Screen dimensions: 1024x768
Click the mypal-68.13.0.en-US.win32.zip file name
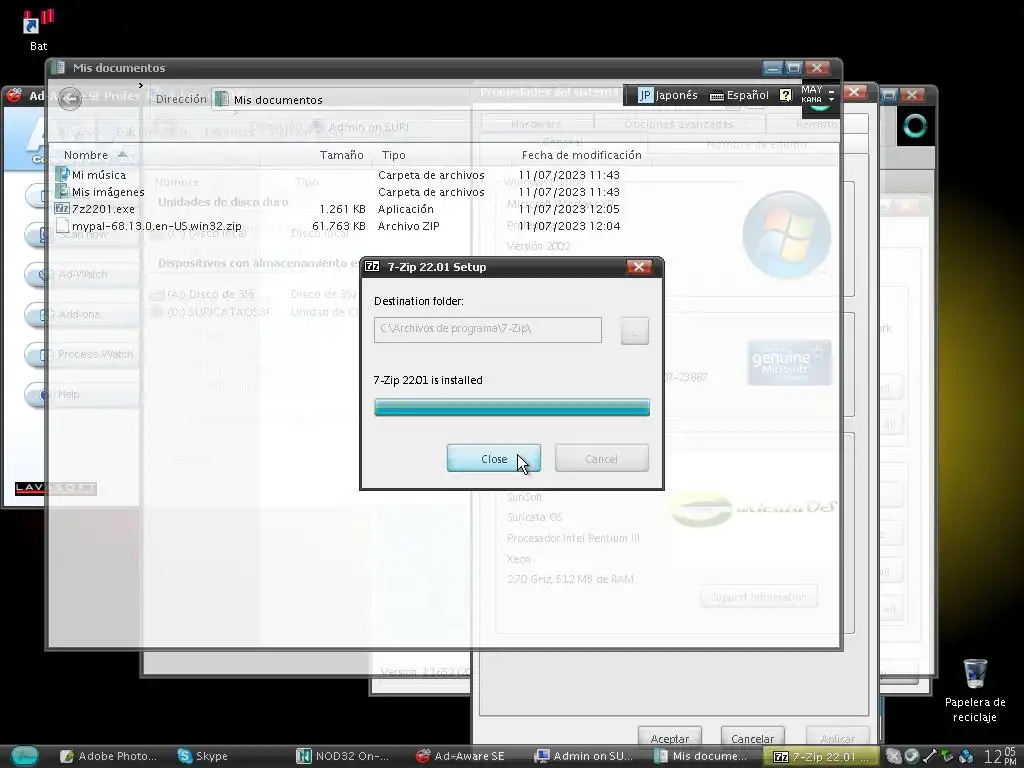pos(157,225)
